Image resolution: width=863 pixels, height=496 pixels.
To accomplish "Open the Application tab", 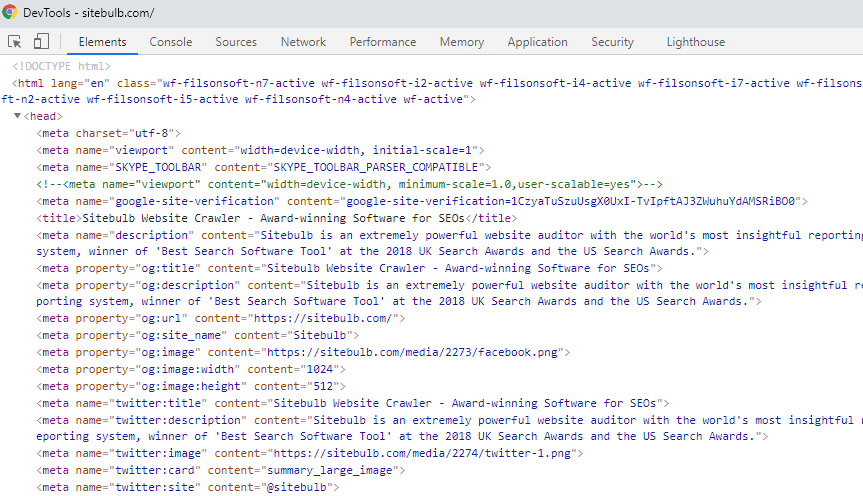I will (538, 42).
